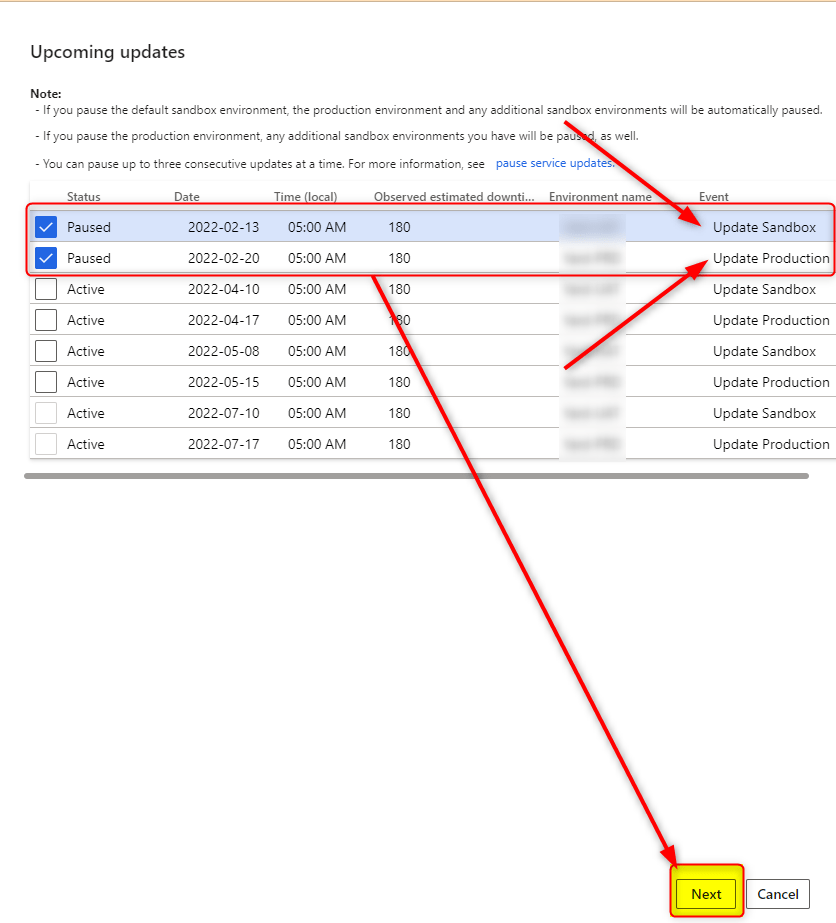Viewport: 836px width, 923px height.
Task: Open the pause service updates link
Action: (555, 163)
